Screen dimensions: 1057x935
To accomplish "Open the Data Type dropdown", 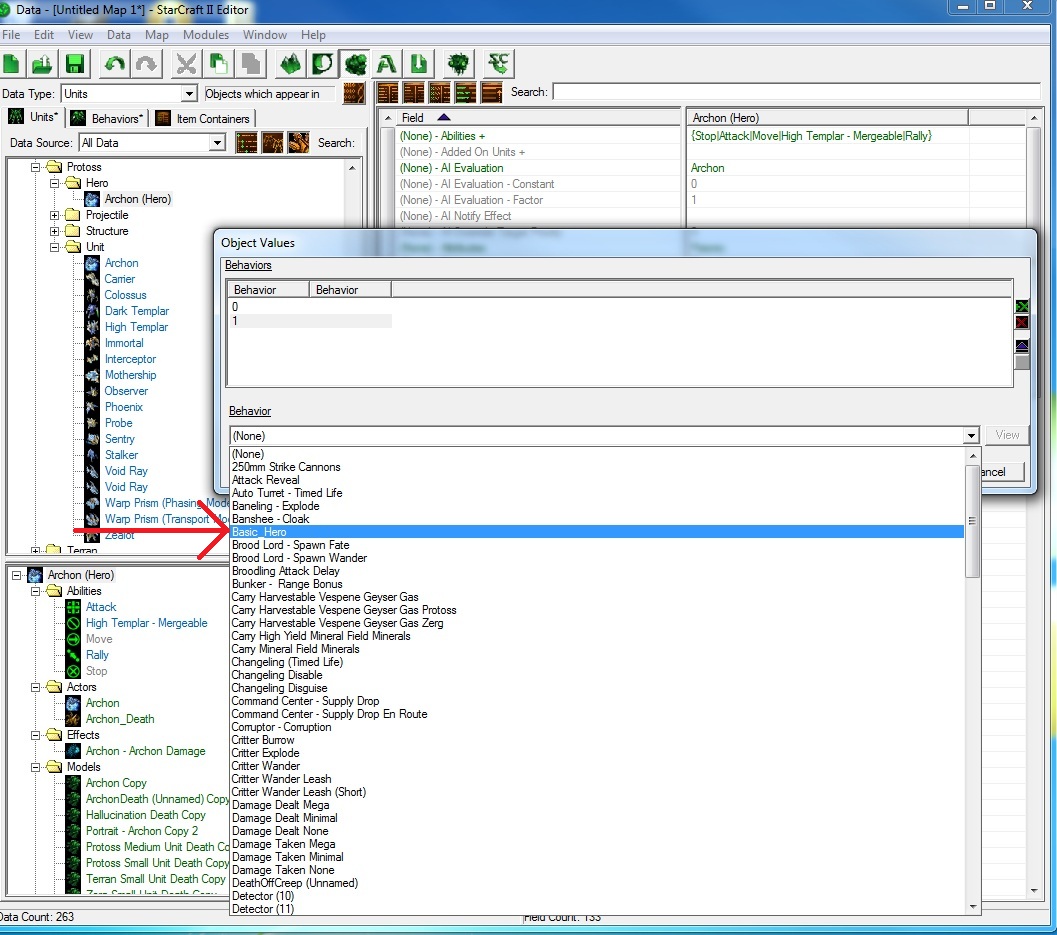I will pyautogui.click(x=189, y=94).
